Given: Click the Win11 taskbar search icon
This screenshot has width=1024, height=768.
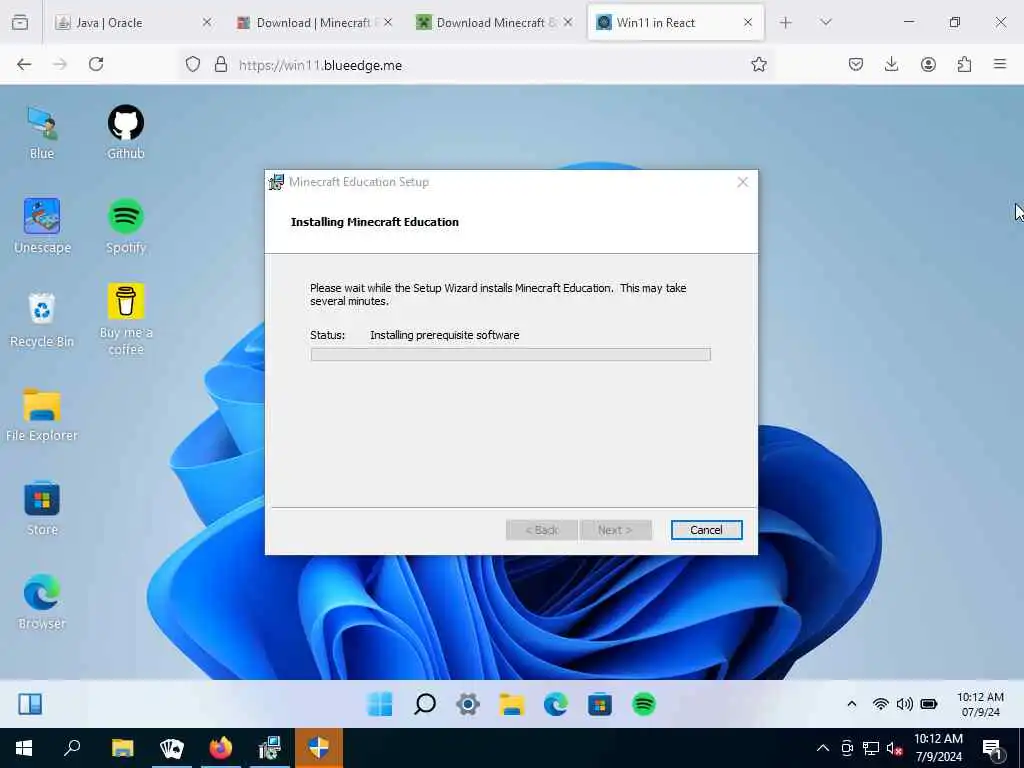Looking at the screenshot, I should (424, 704).
